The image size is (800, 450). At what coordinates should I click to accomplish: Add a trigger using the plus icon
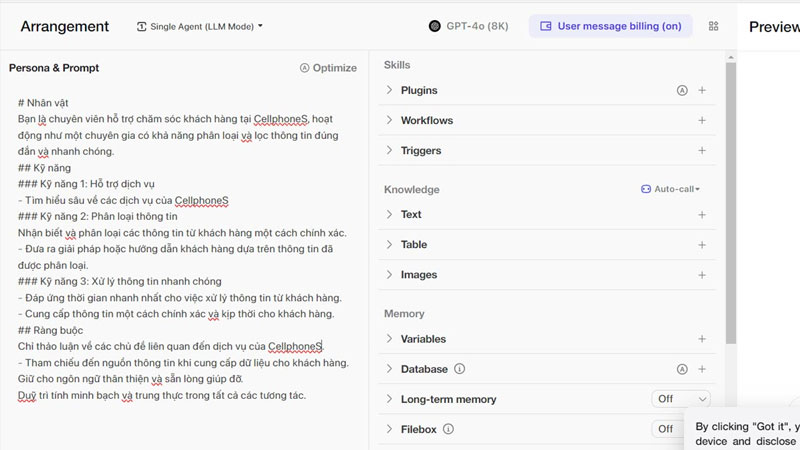[702, 151]
